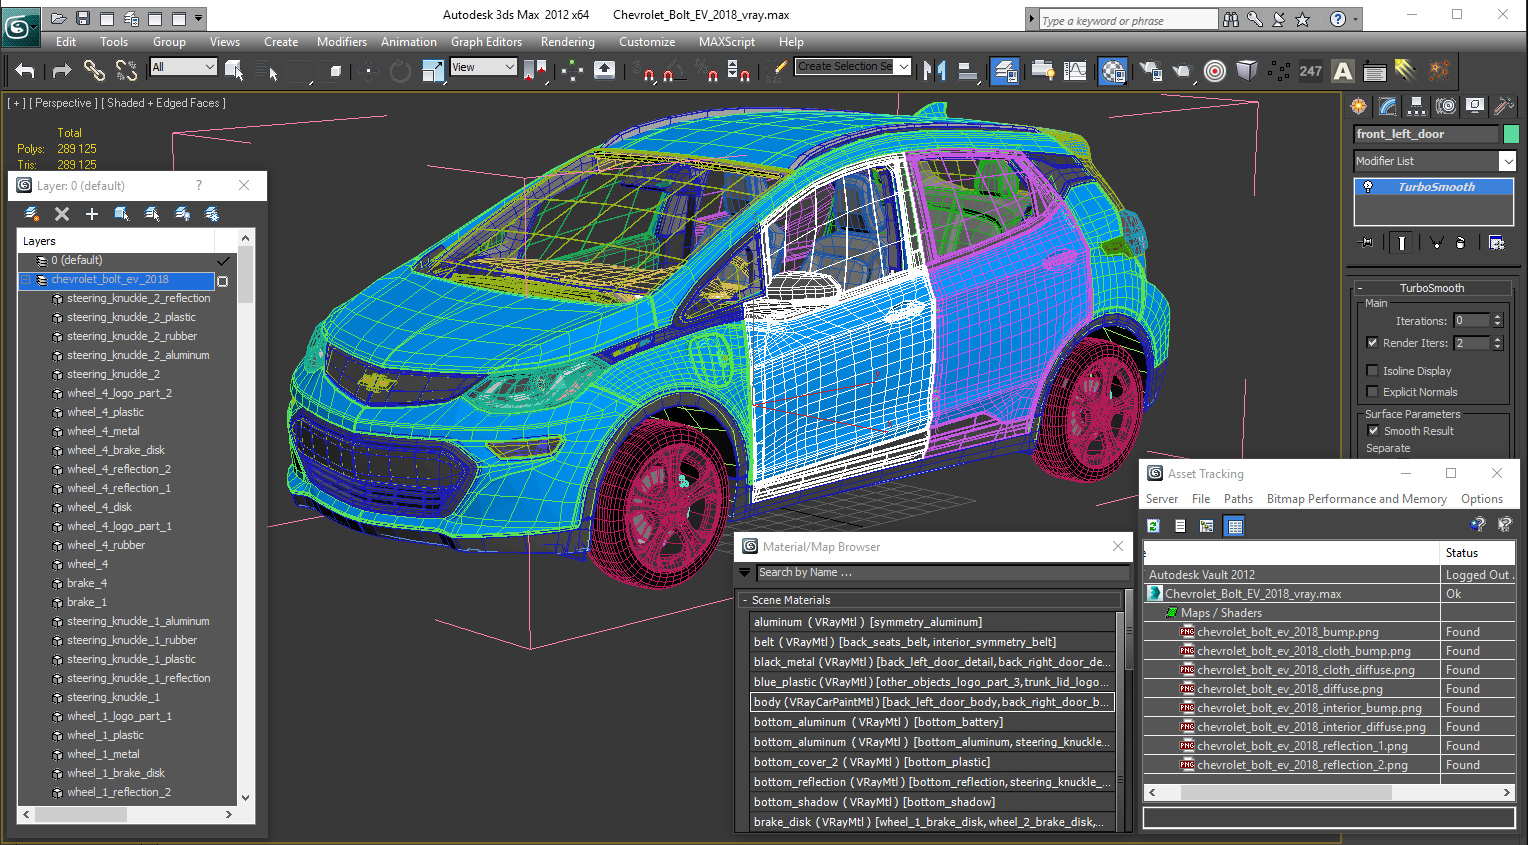The image size is (1528, 845).
Task: Click Search by Name field in Material Browser
Action: coord(942,573)
